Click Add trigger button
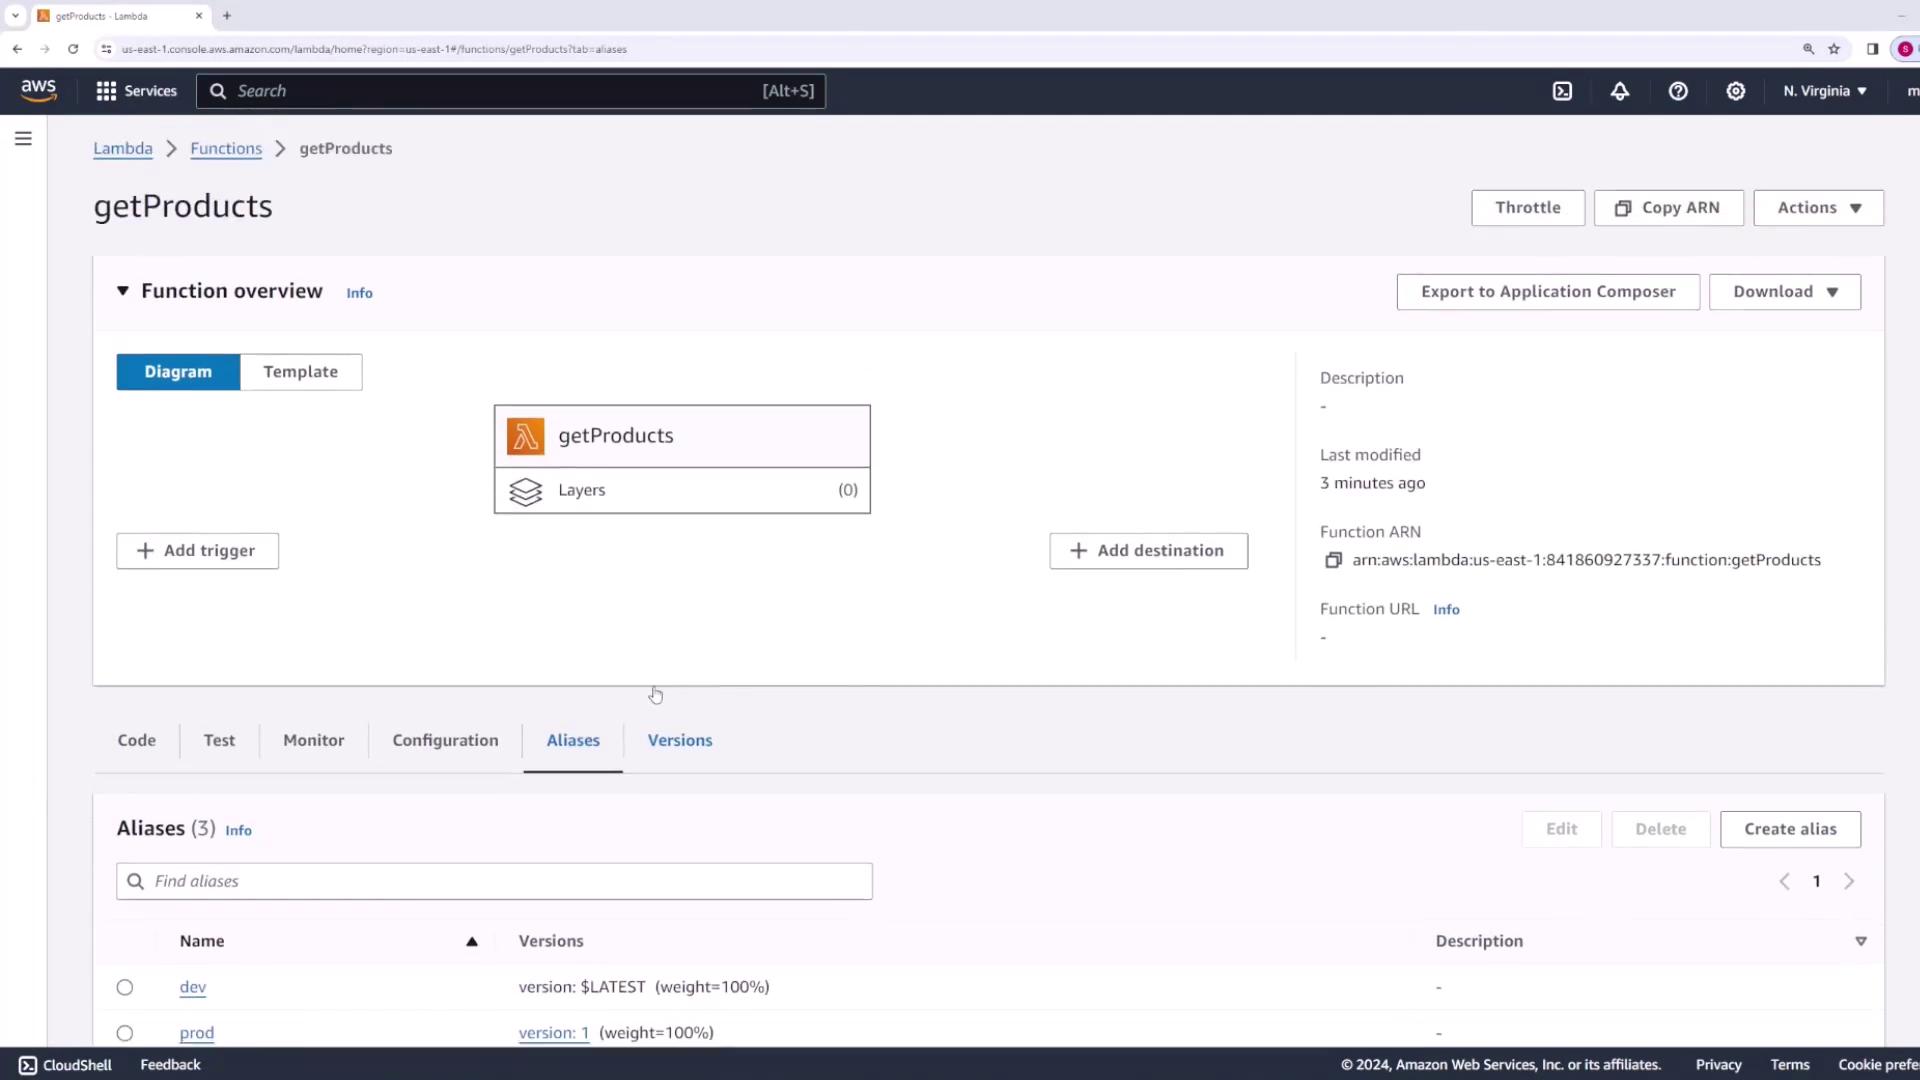Screen dimensions: 1920x1080 [x=197, y=551]
